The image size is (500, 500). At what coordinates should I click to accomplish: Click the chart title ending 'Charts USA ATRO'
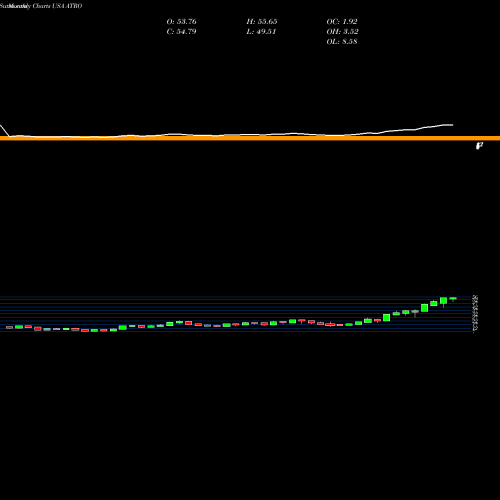(x=41, y=6)
